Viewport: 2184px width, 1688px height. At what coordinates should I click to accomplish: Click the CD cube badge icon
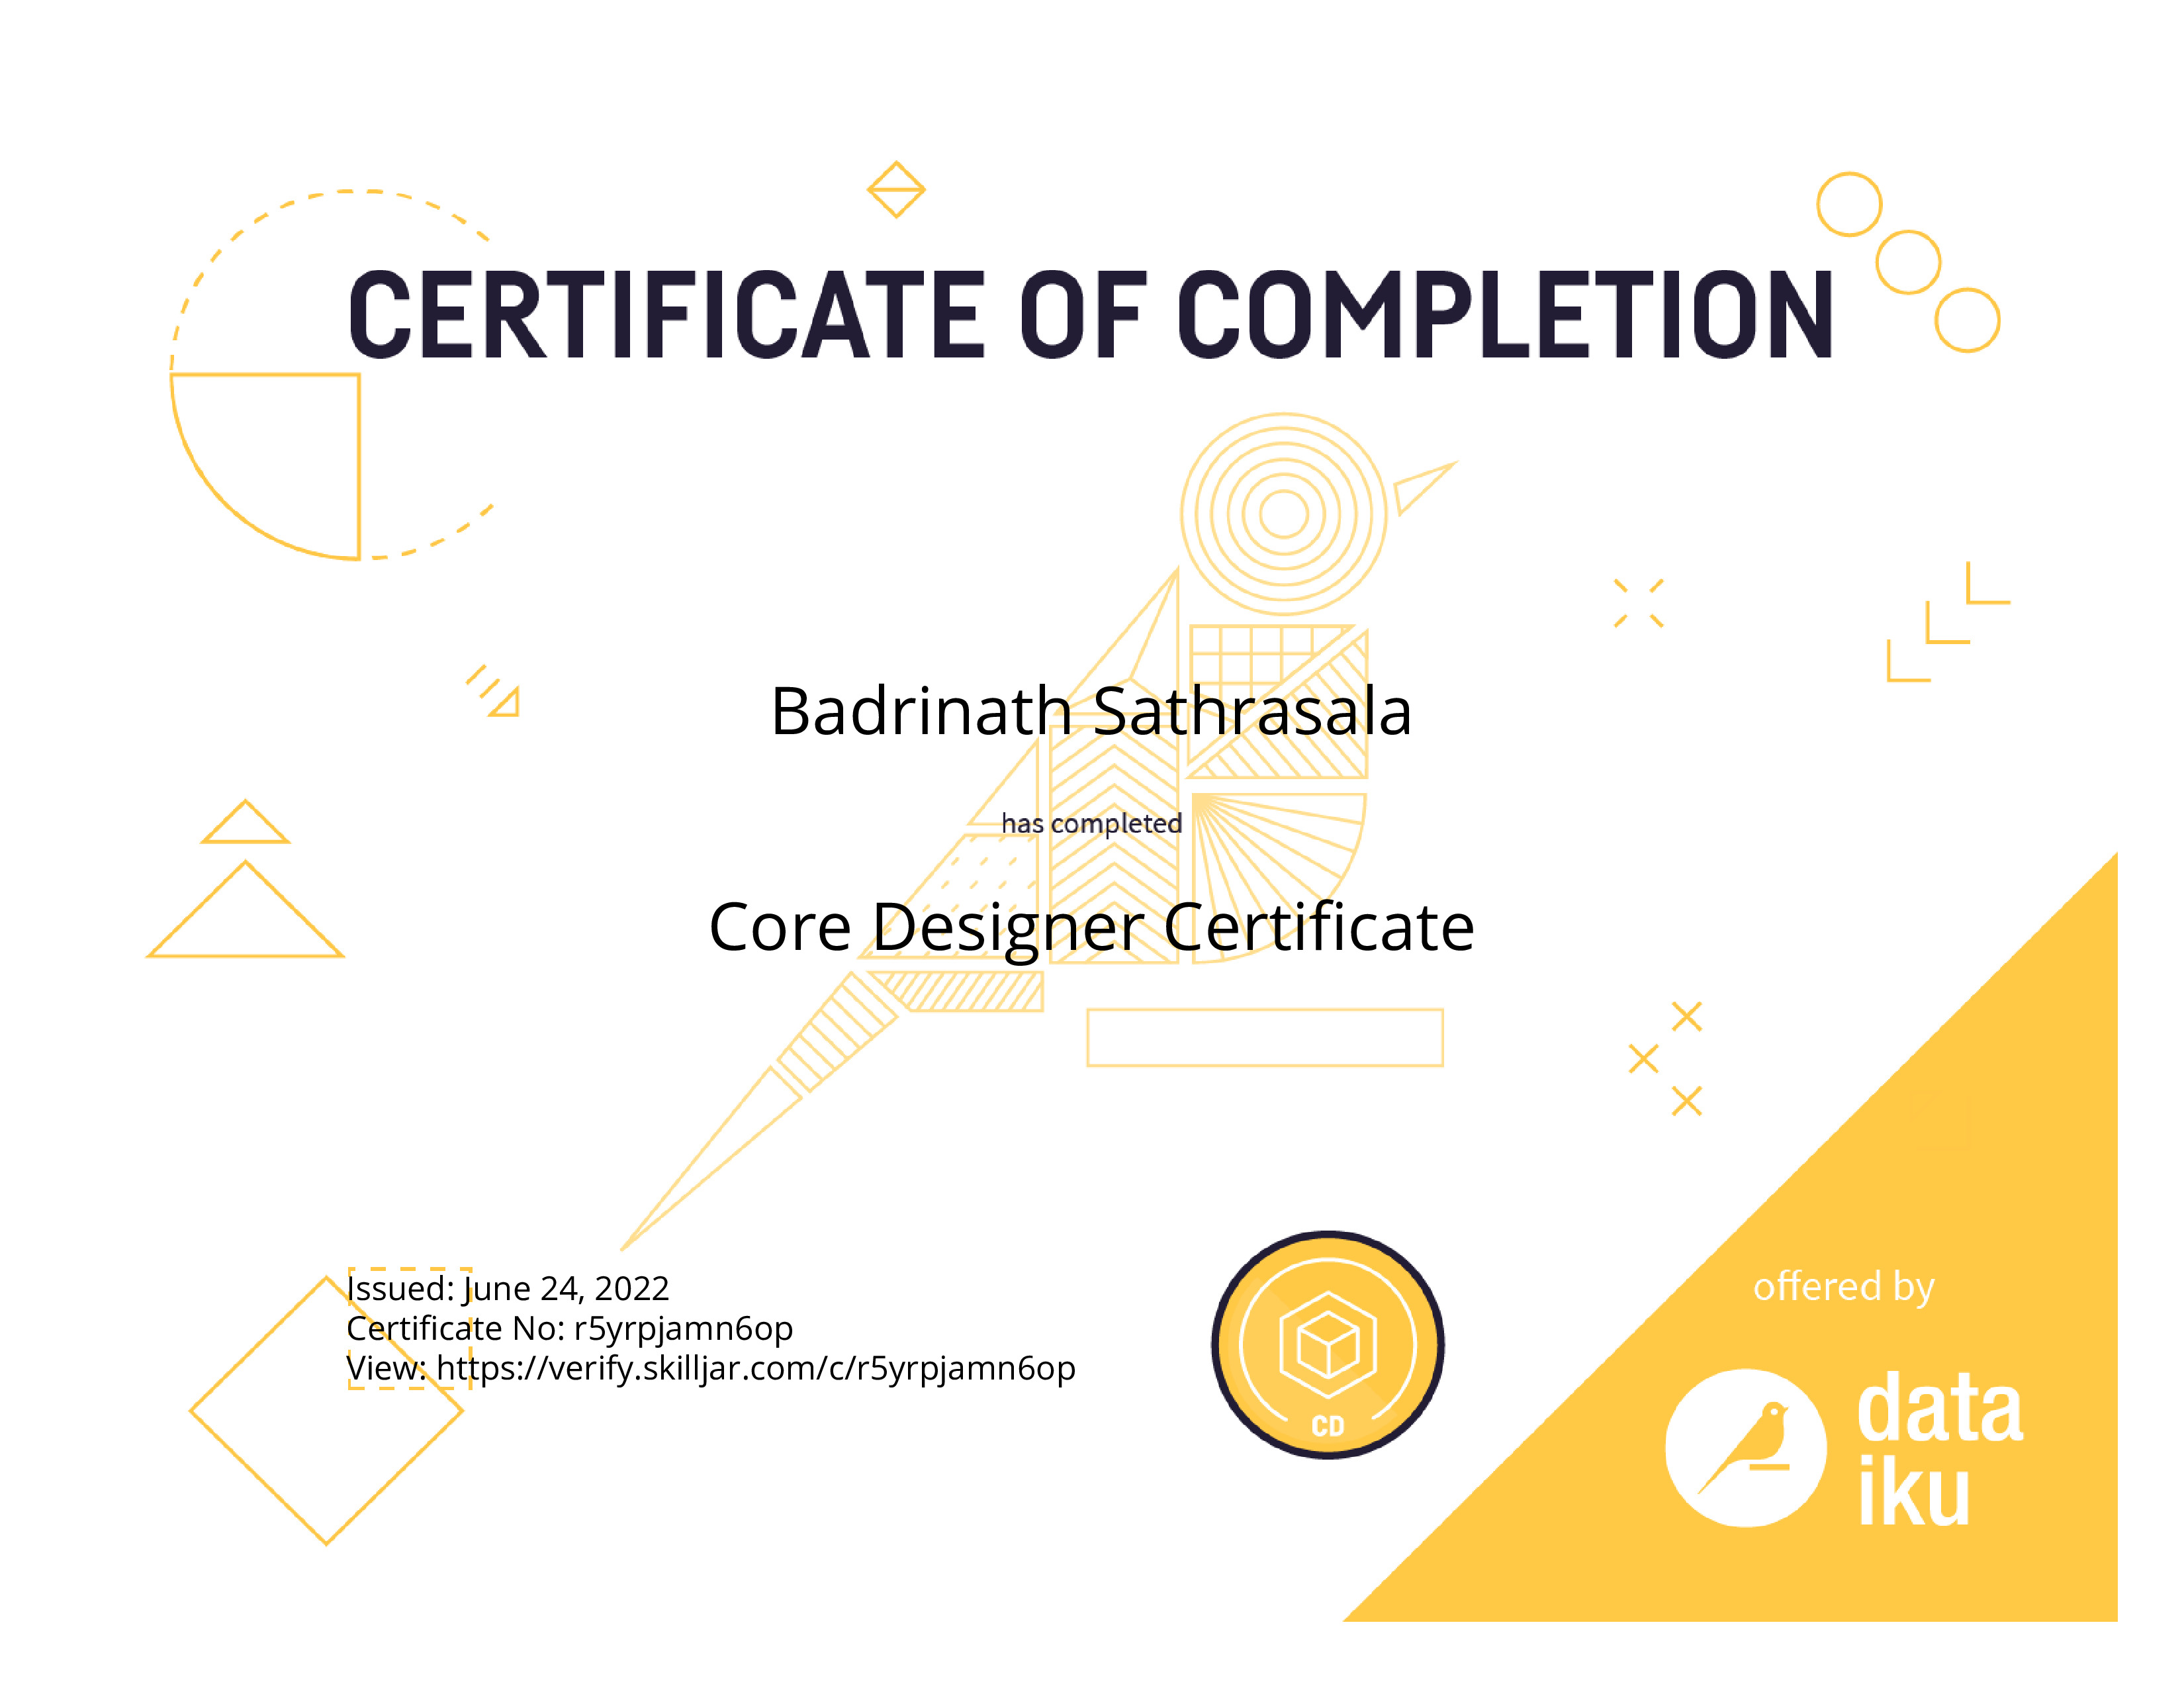(1327, 1344)
